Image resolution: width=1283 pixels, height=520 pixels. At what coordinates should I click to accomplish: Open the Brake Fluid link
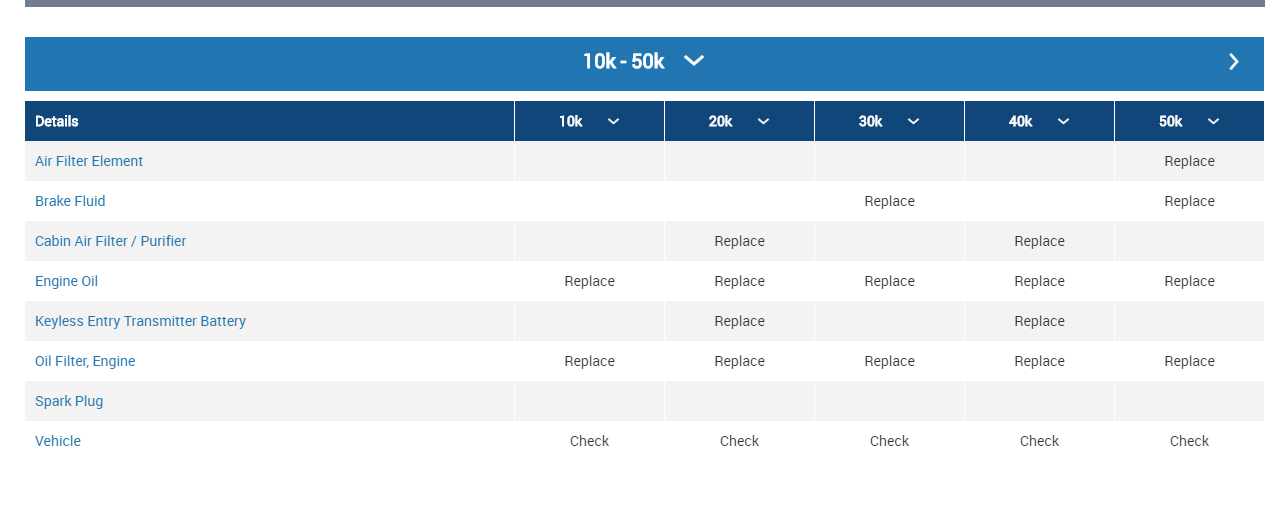coord(70,201)
